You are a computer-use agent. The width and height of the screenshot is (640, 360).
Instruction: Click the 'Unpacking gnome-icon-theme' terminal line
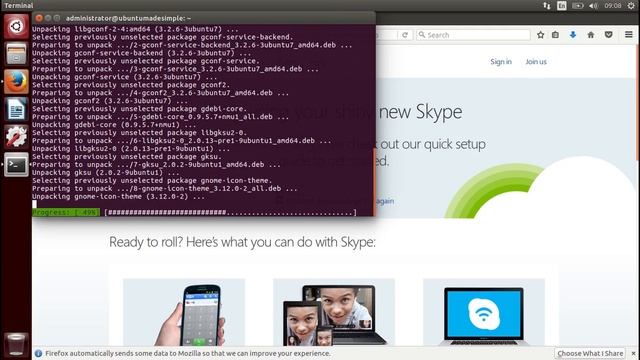118,196
